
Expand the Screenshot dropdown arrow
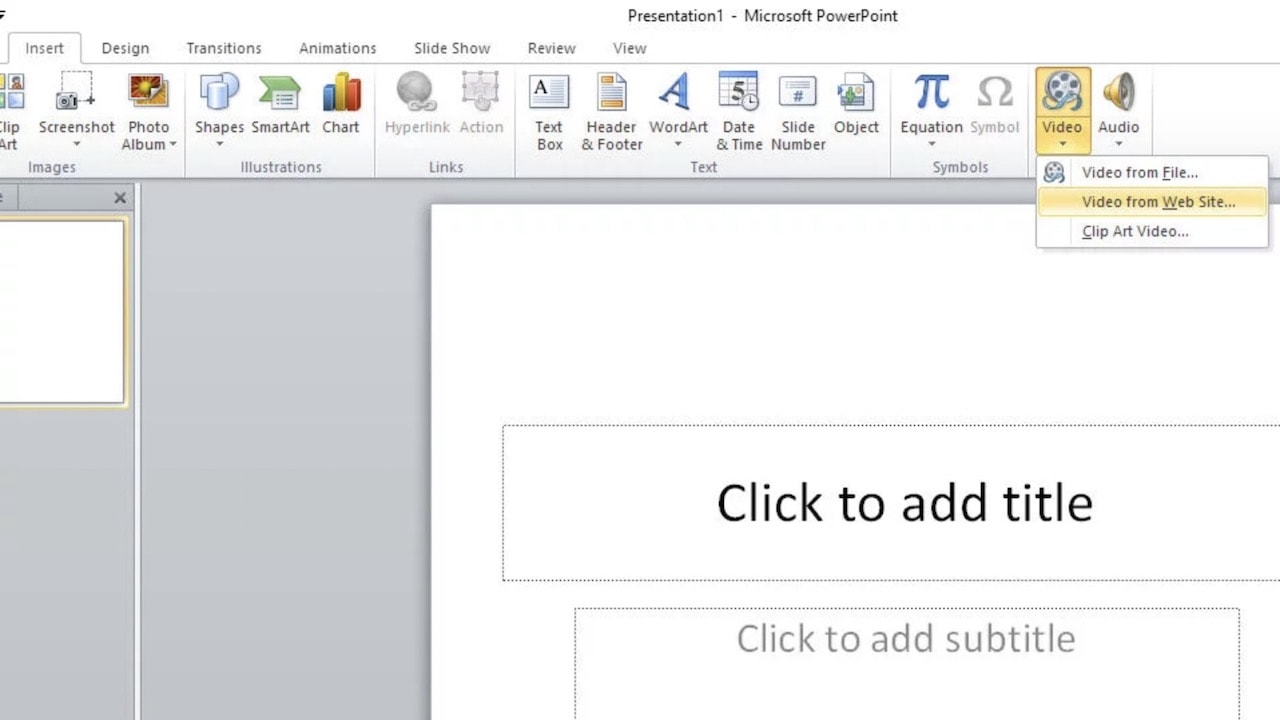click(77, 145)
